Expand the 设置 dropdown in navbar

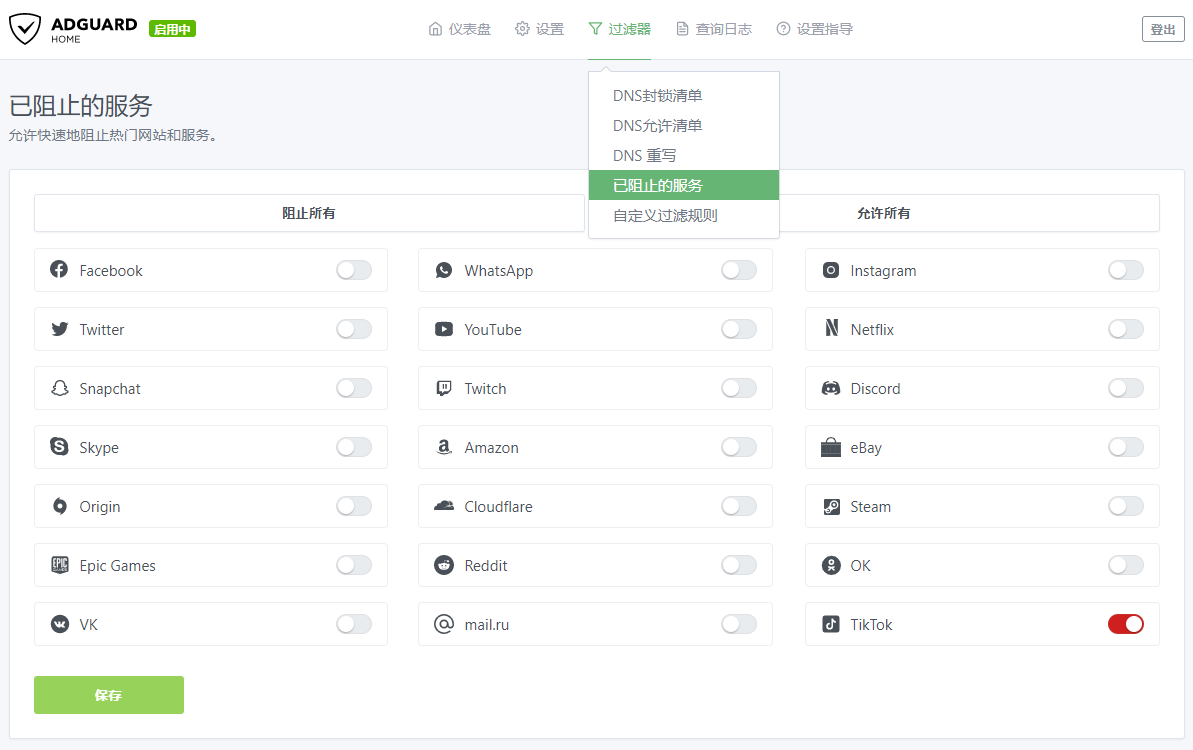pyautogui.click(x=539, y=29)
